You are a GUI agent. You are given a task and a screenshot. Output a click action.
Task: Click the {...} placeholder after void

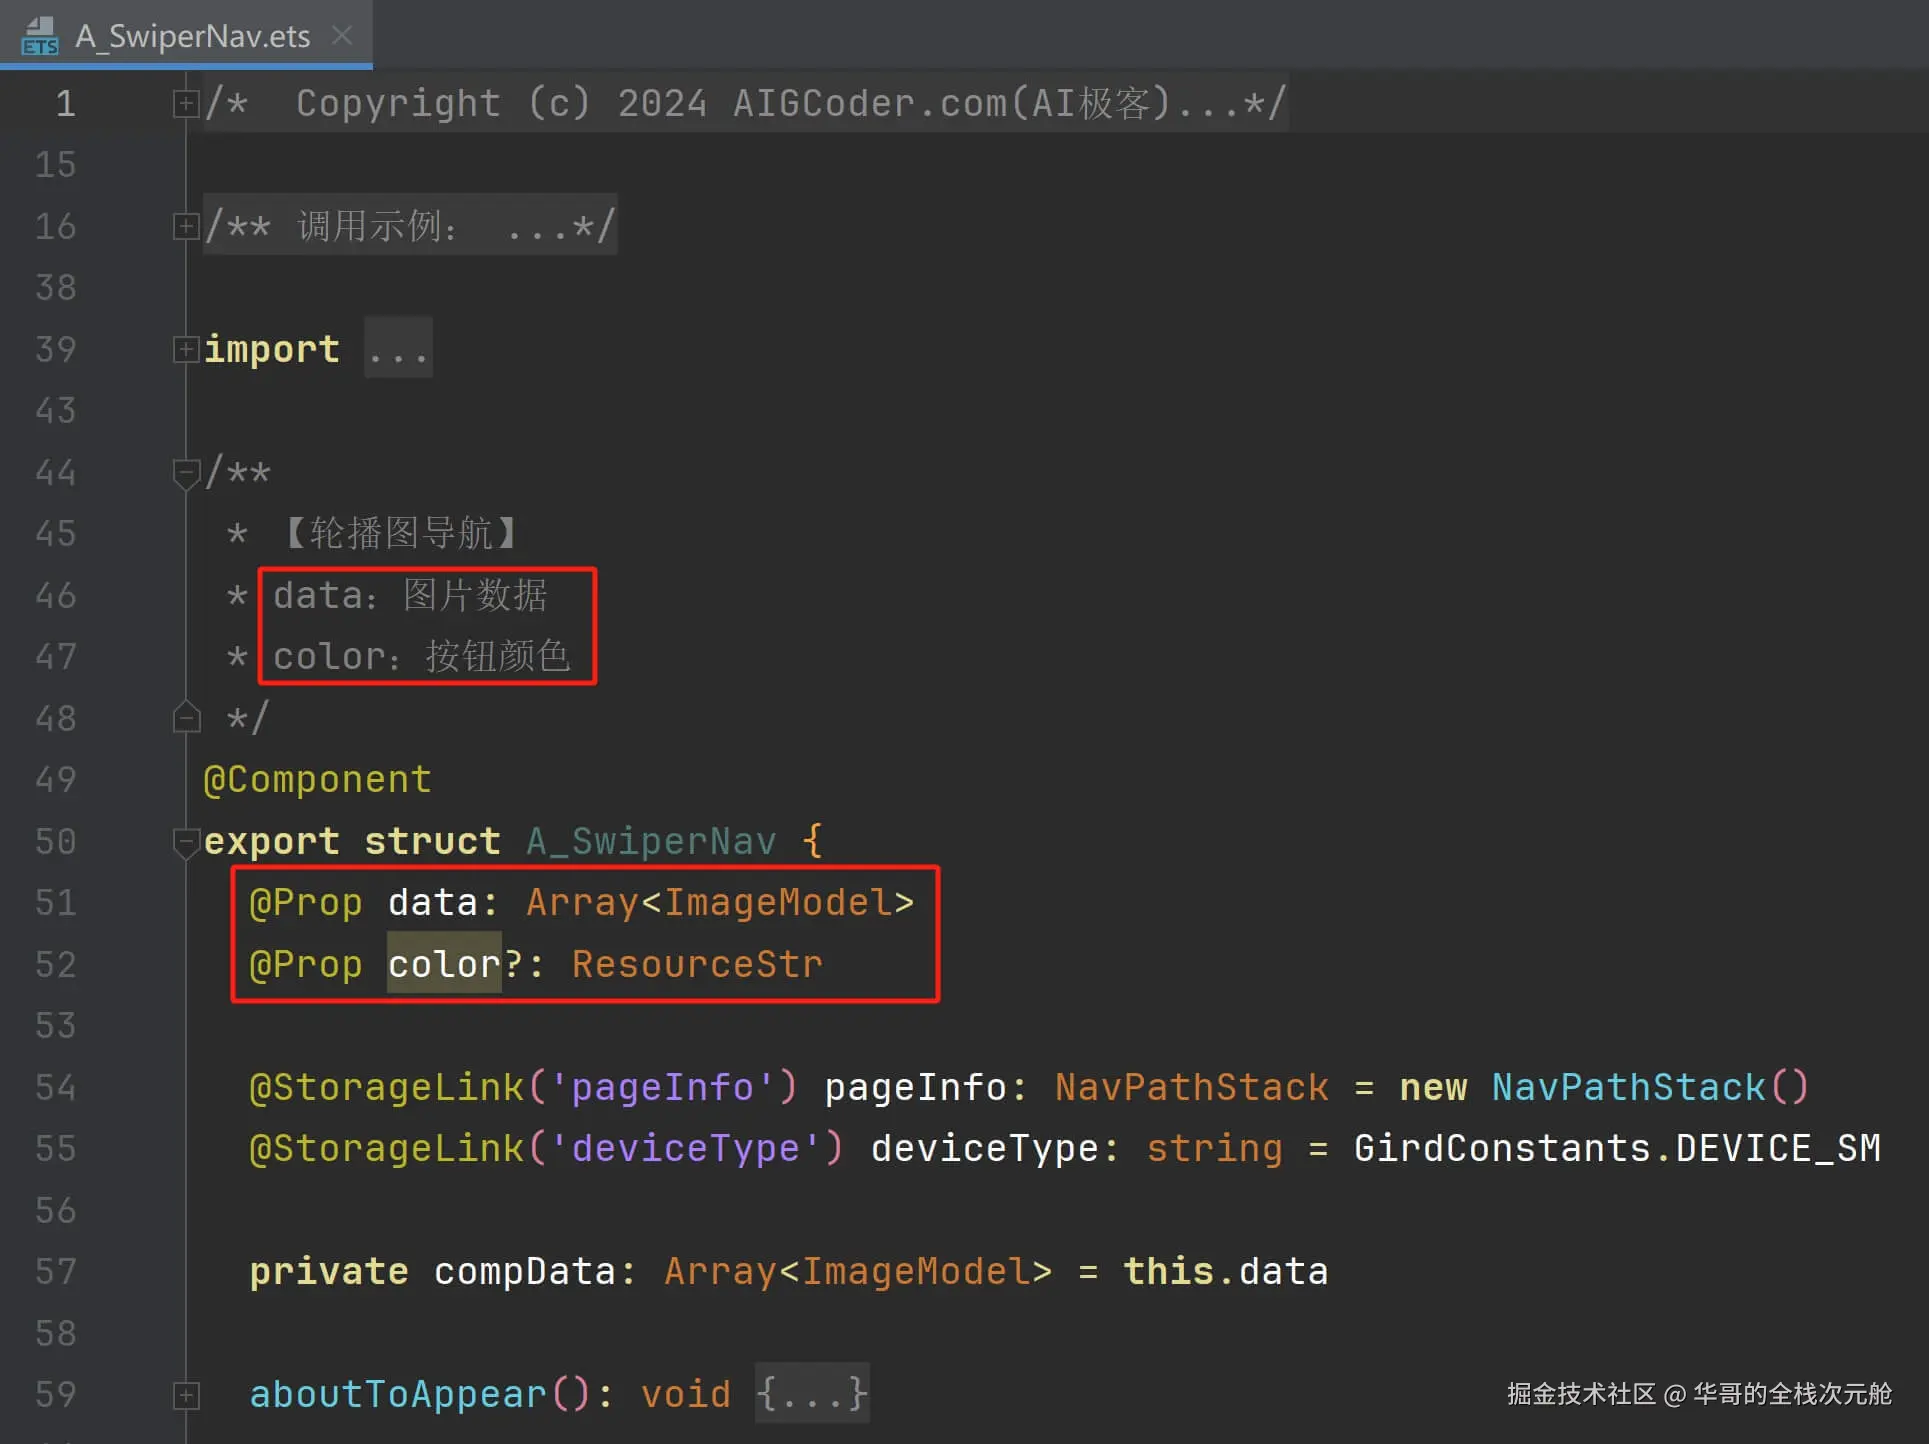click(811, 1393)
